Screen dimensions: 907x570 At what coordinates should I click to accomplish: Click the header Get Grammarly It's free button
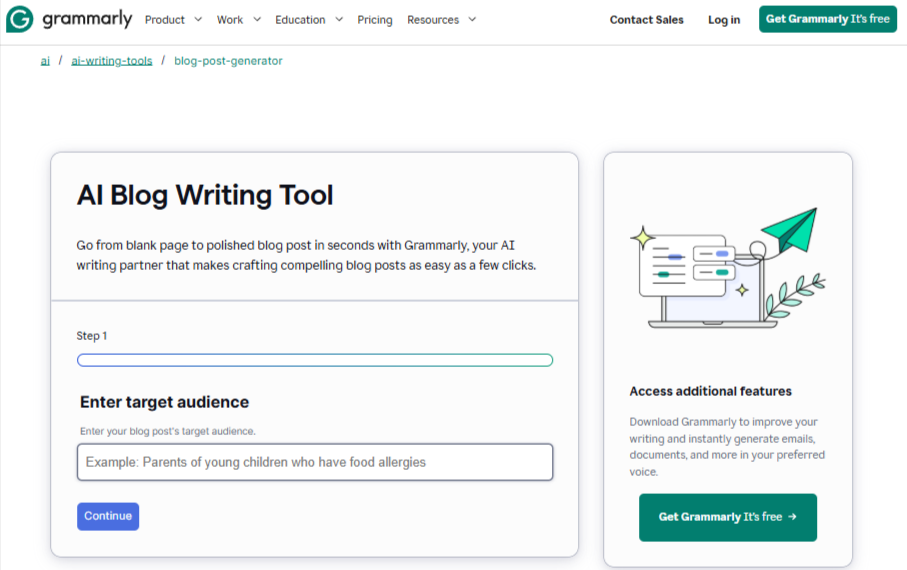click(x=828, y=19)
